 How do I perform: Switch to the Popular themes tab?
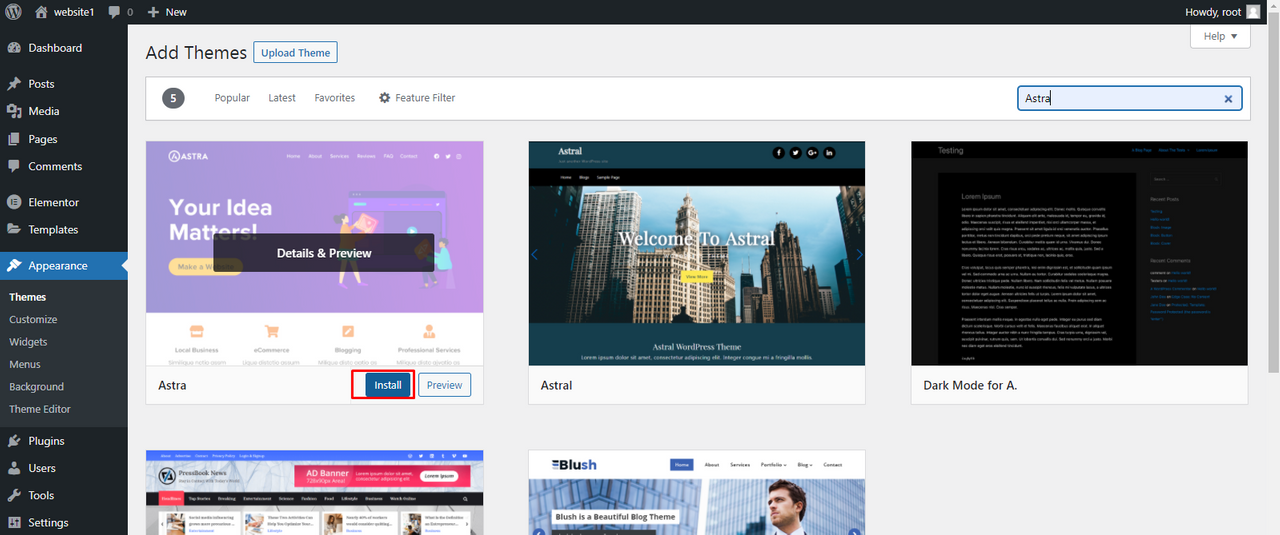(232, 98)
